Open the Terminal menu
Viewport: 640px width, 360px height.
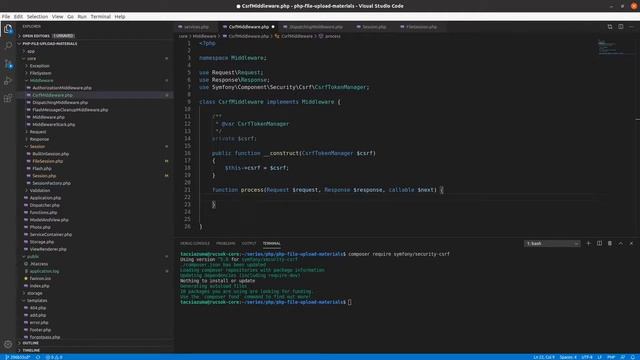pyautogui.click(x=100, y=17)
